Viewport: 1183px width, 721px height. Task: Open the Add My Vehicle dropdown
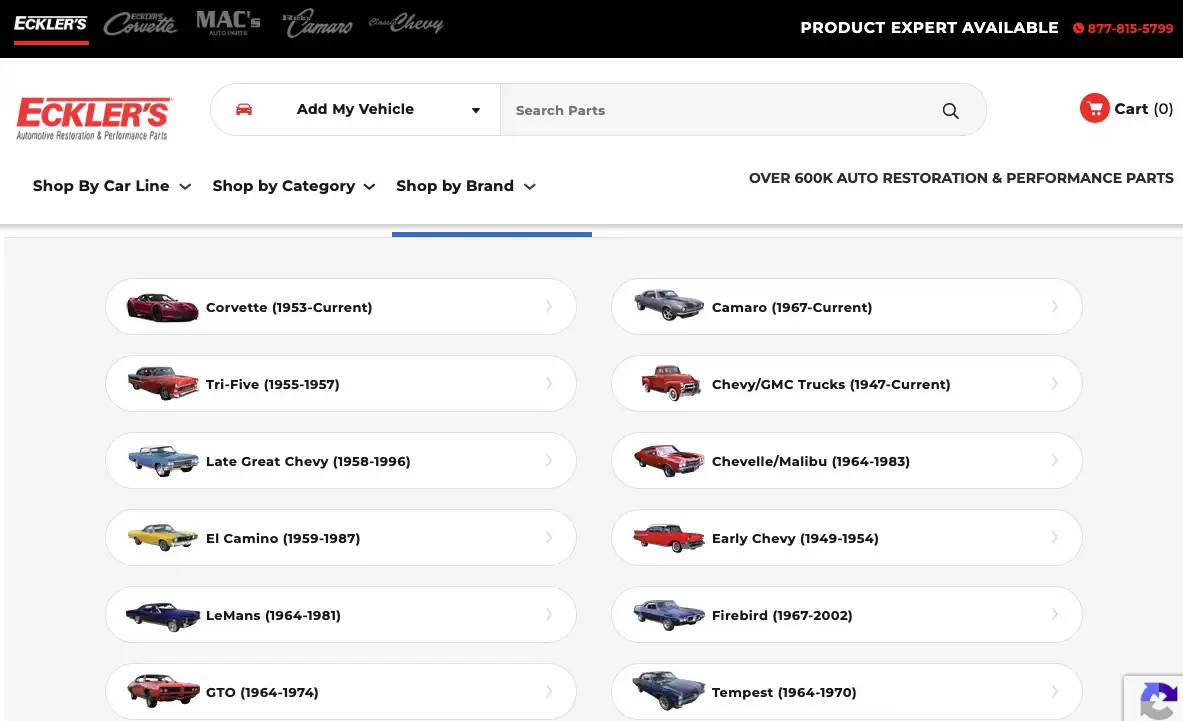click(x=355, y=109)
